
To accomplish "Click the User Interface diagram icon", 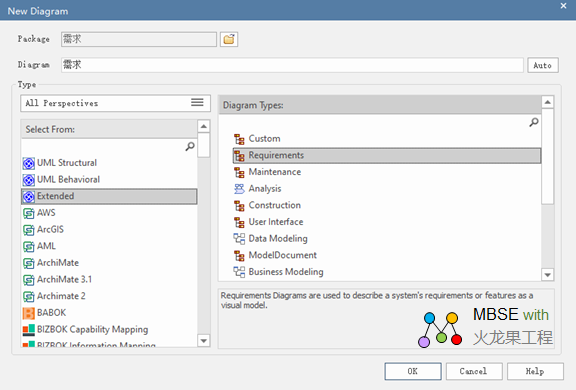I will (239, 222).
